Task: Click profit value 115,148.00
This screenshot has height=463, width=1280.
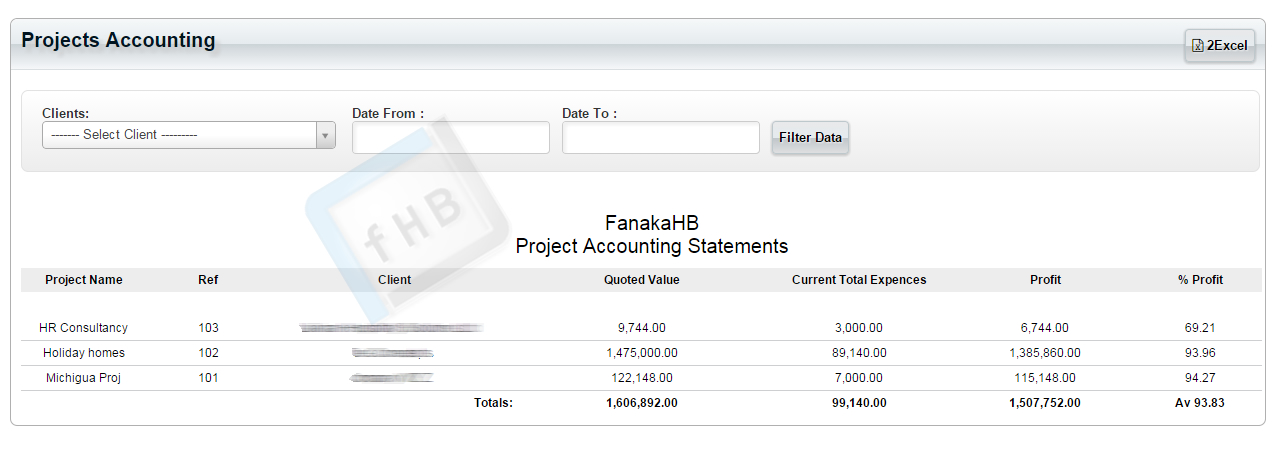Action: (1046, 378)
